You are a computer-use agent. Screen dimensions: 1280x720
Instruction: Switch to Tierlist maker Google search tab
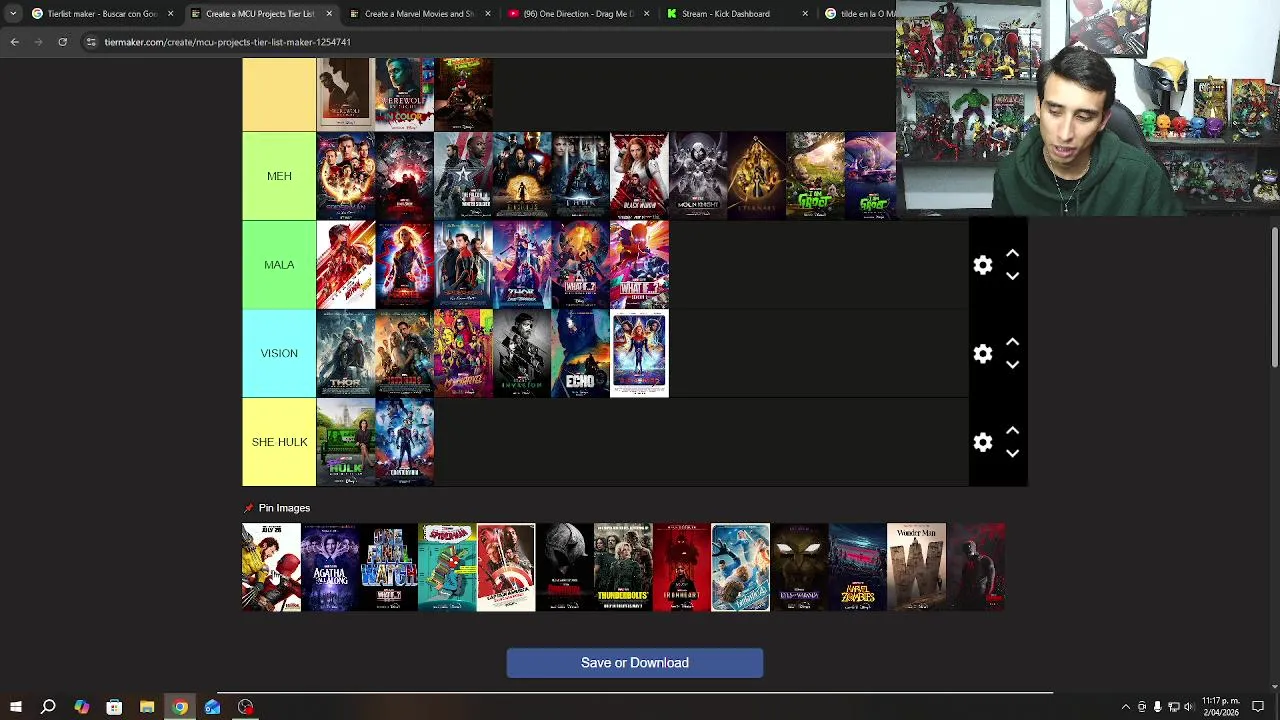tap(103, 14)
